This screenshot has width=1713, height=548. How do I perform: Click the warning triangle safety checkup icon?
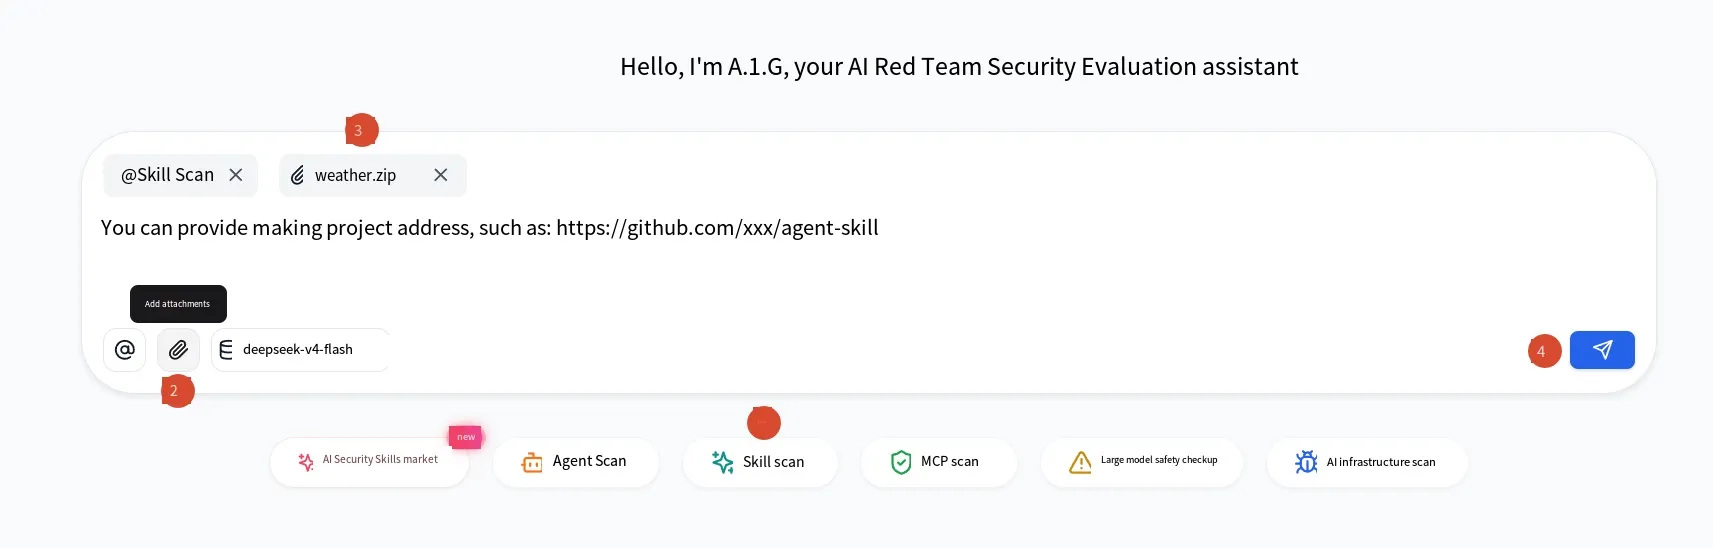point(1080,462)
